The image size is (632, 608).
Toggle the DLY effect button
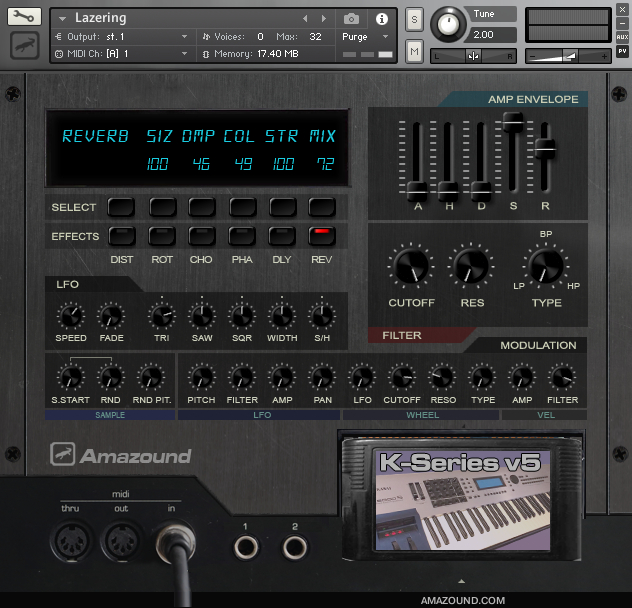coord(282,236)
